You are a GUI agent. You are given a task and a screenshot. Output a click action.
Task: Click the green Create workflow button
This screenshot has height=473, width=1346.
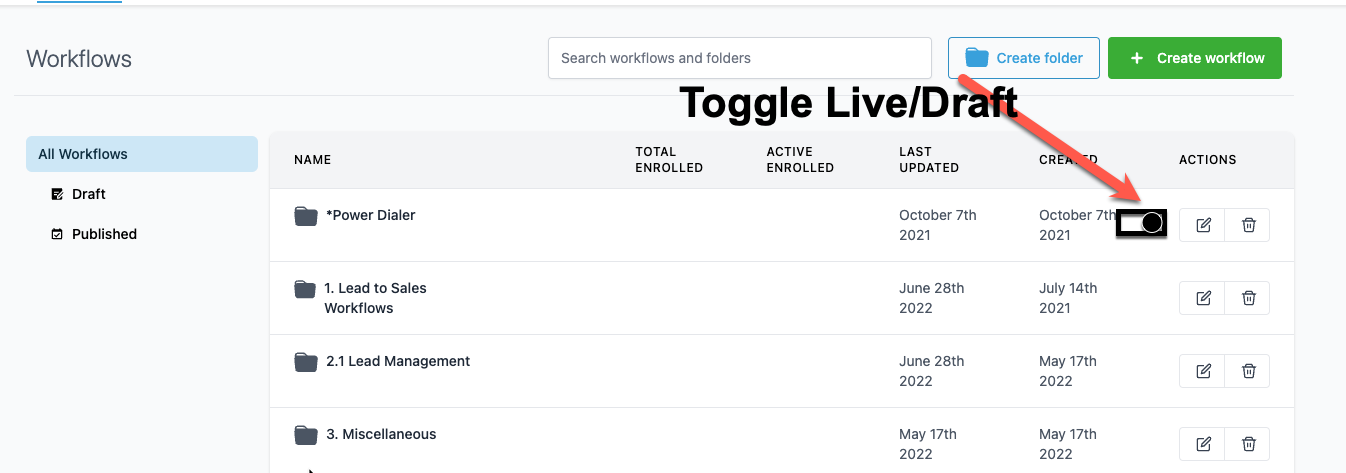point(1195,58)
